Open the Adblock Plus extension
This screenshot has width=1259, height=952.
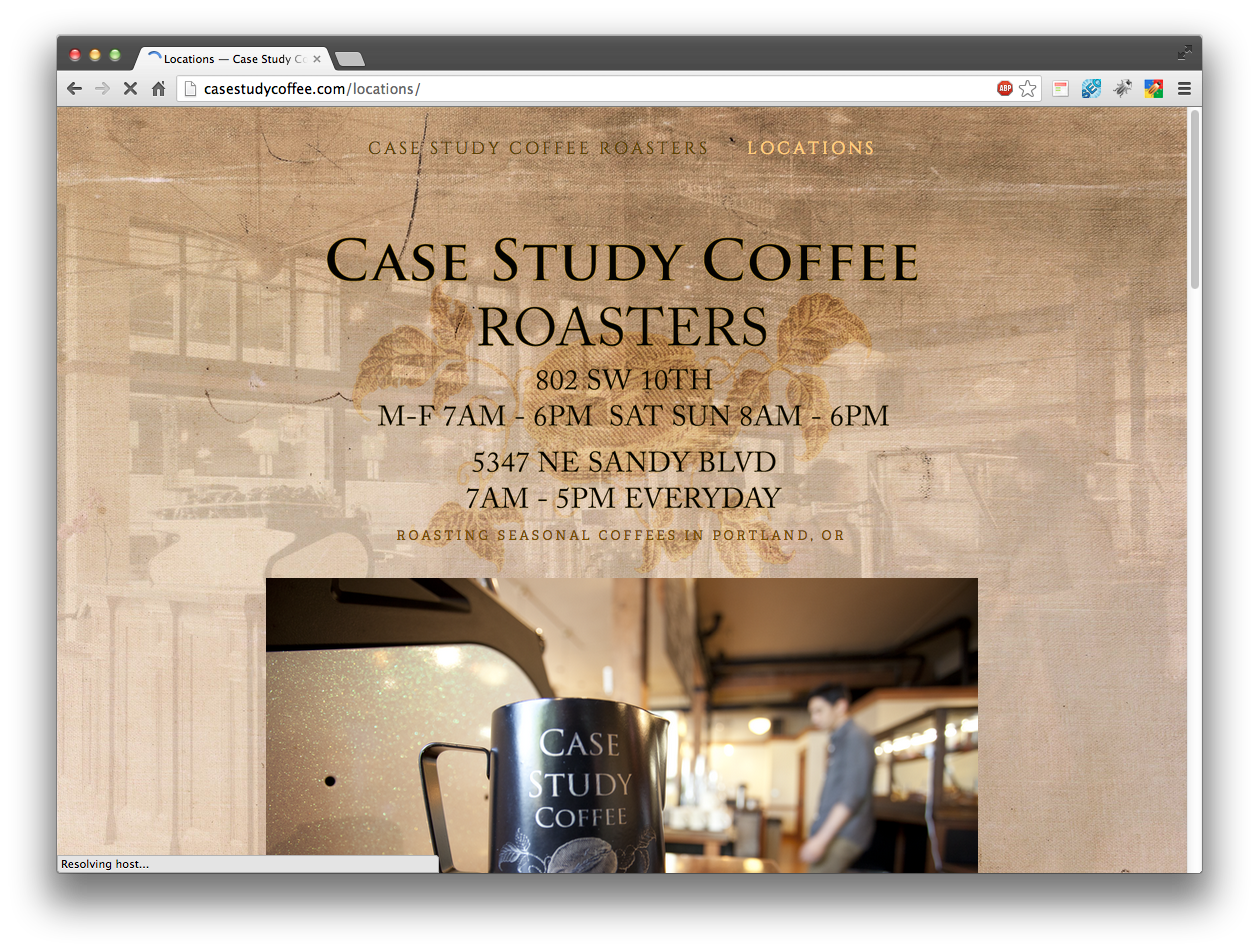click(1005, 89)
